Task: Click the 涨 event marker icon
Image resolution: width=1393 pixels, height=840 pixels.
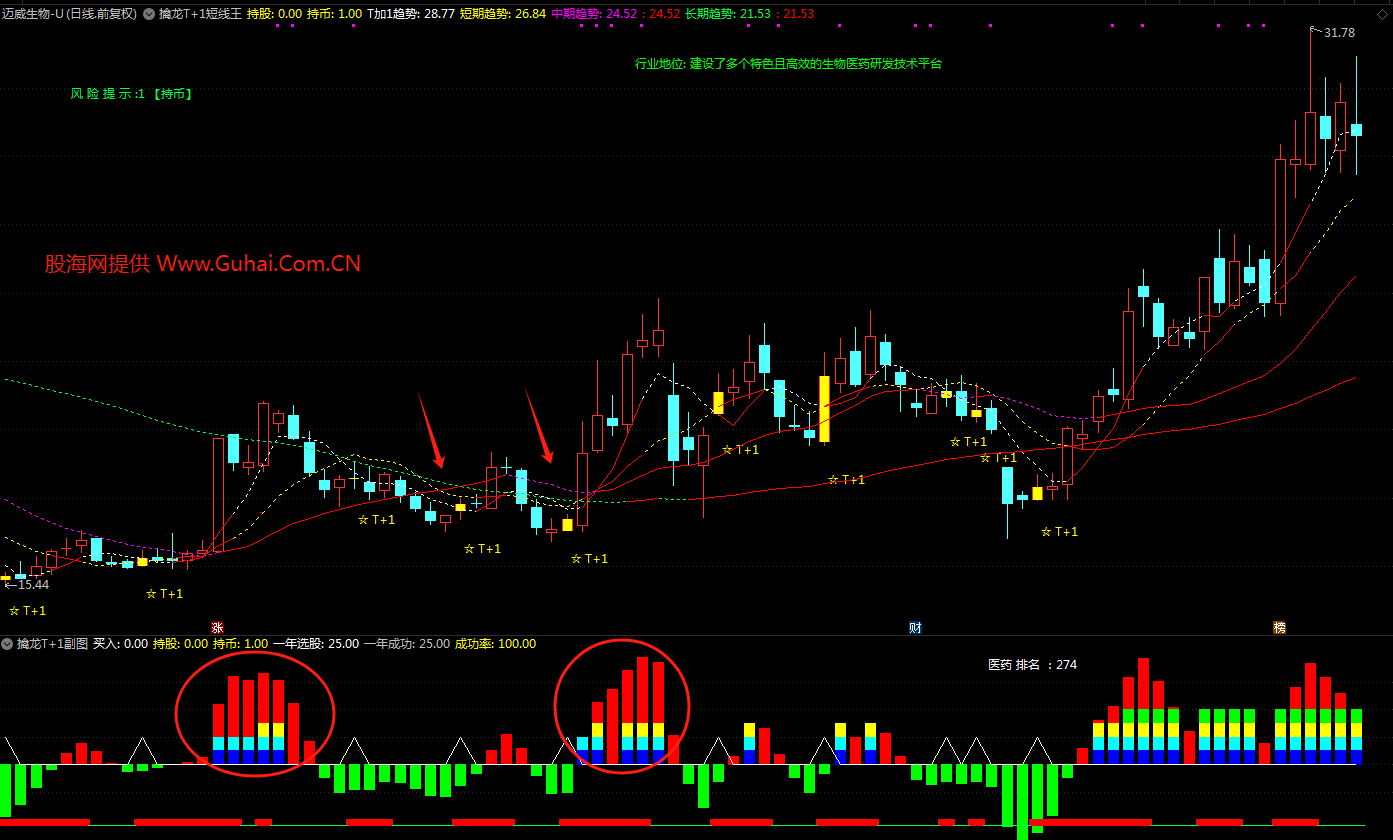Action: (x=217, y=627)
